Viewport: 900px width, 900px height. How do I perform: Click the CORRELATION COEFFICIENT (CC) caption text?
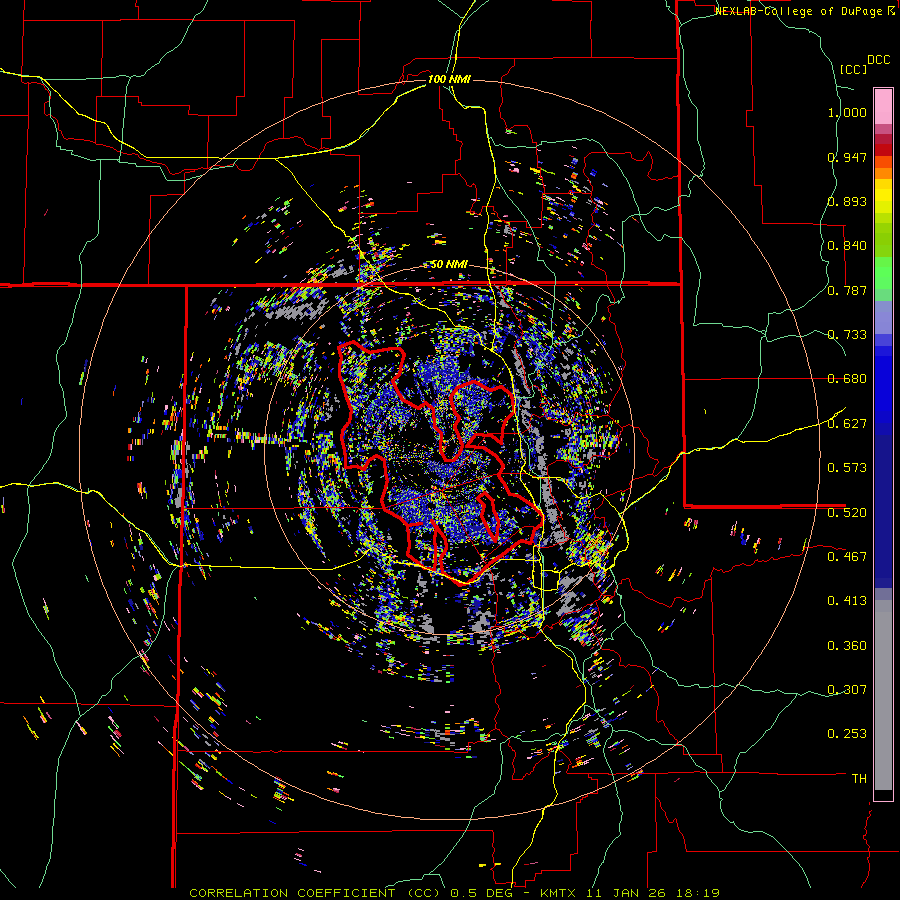(x=315, y=893)
